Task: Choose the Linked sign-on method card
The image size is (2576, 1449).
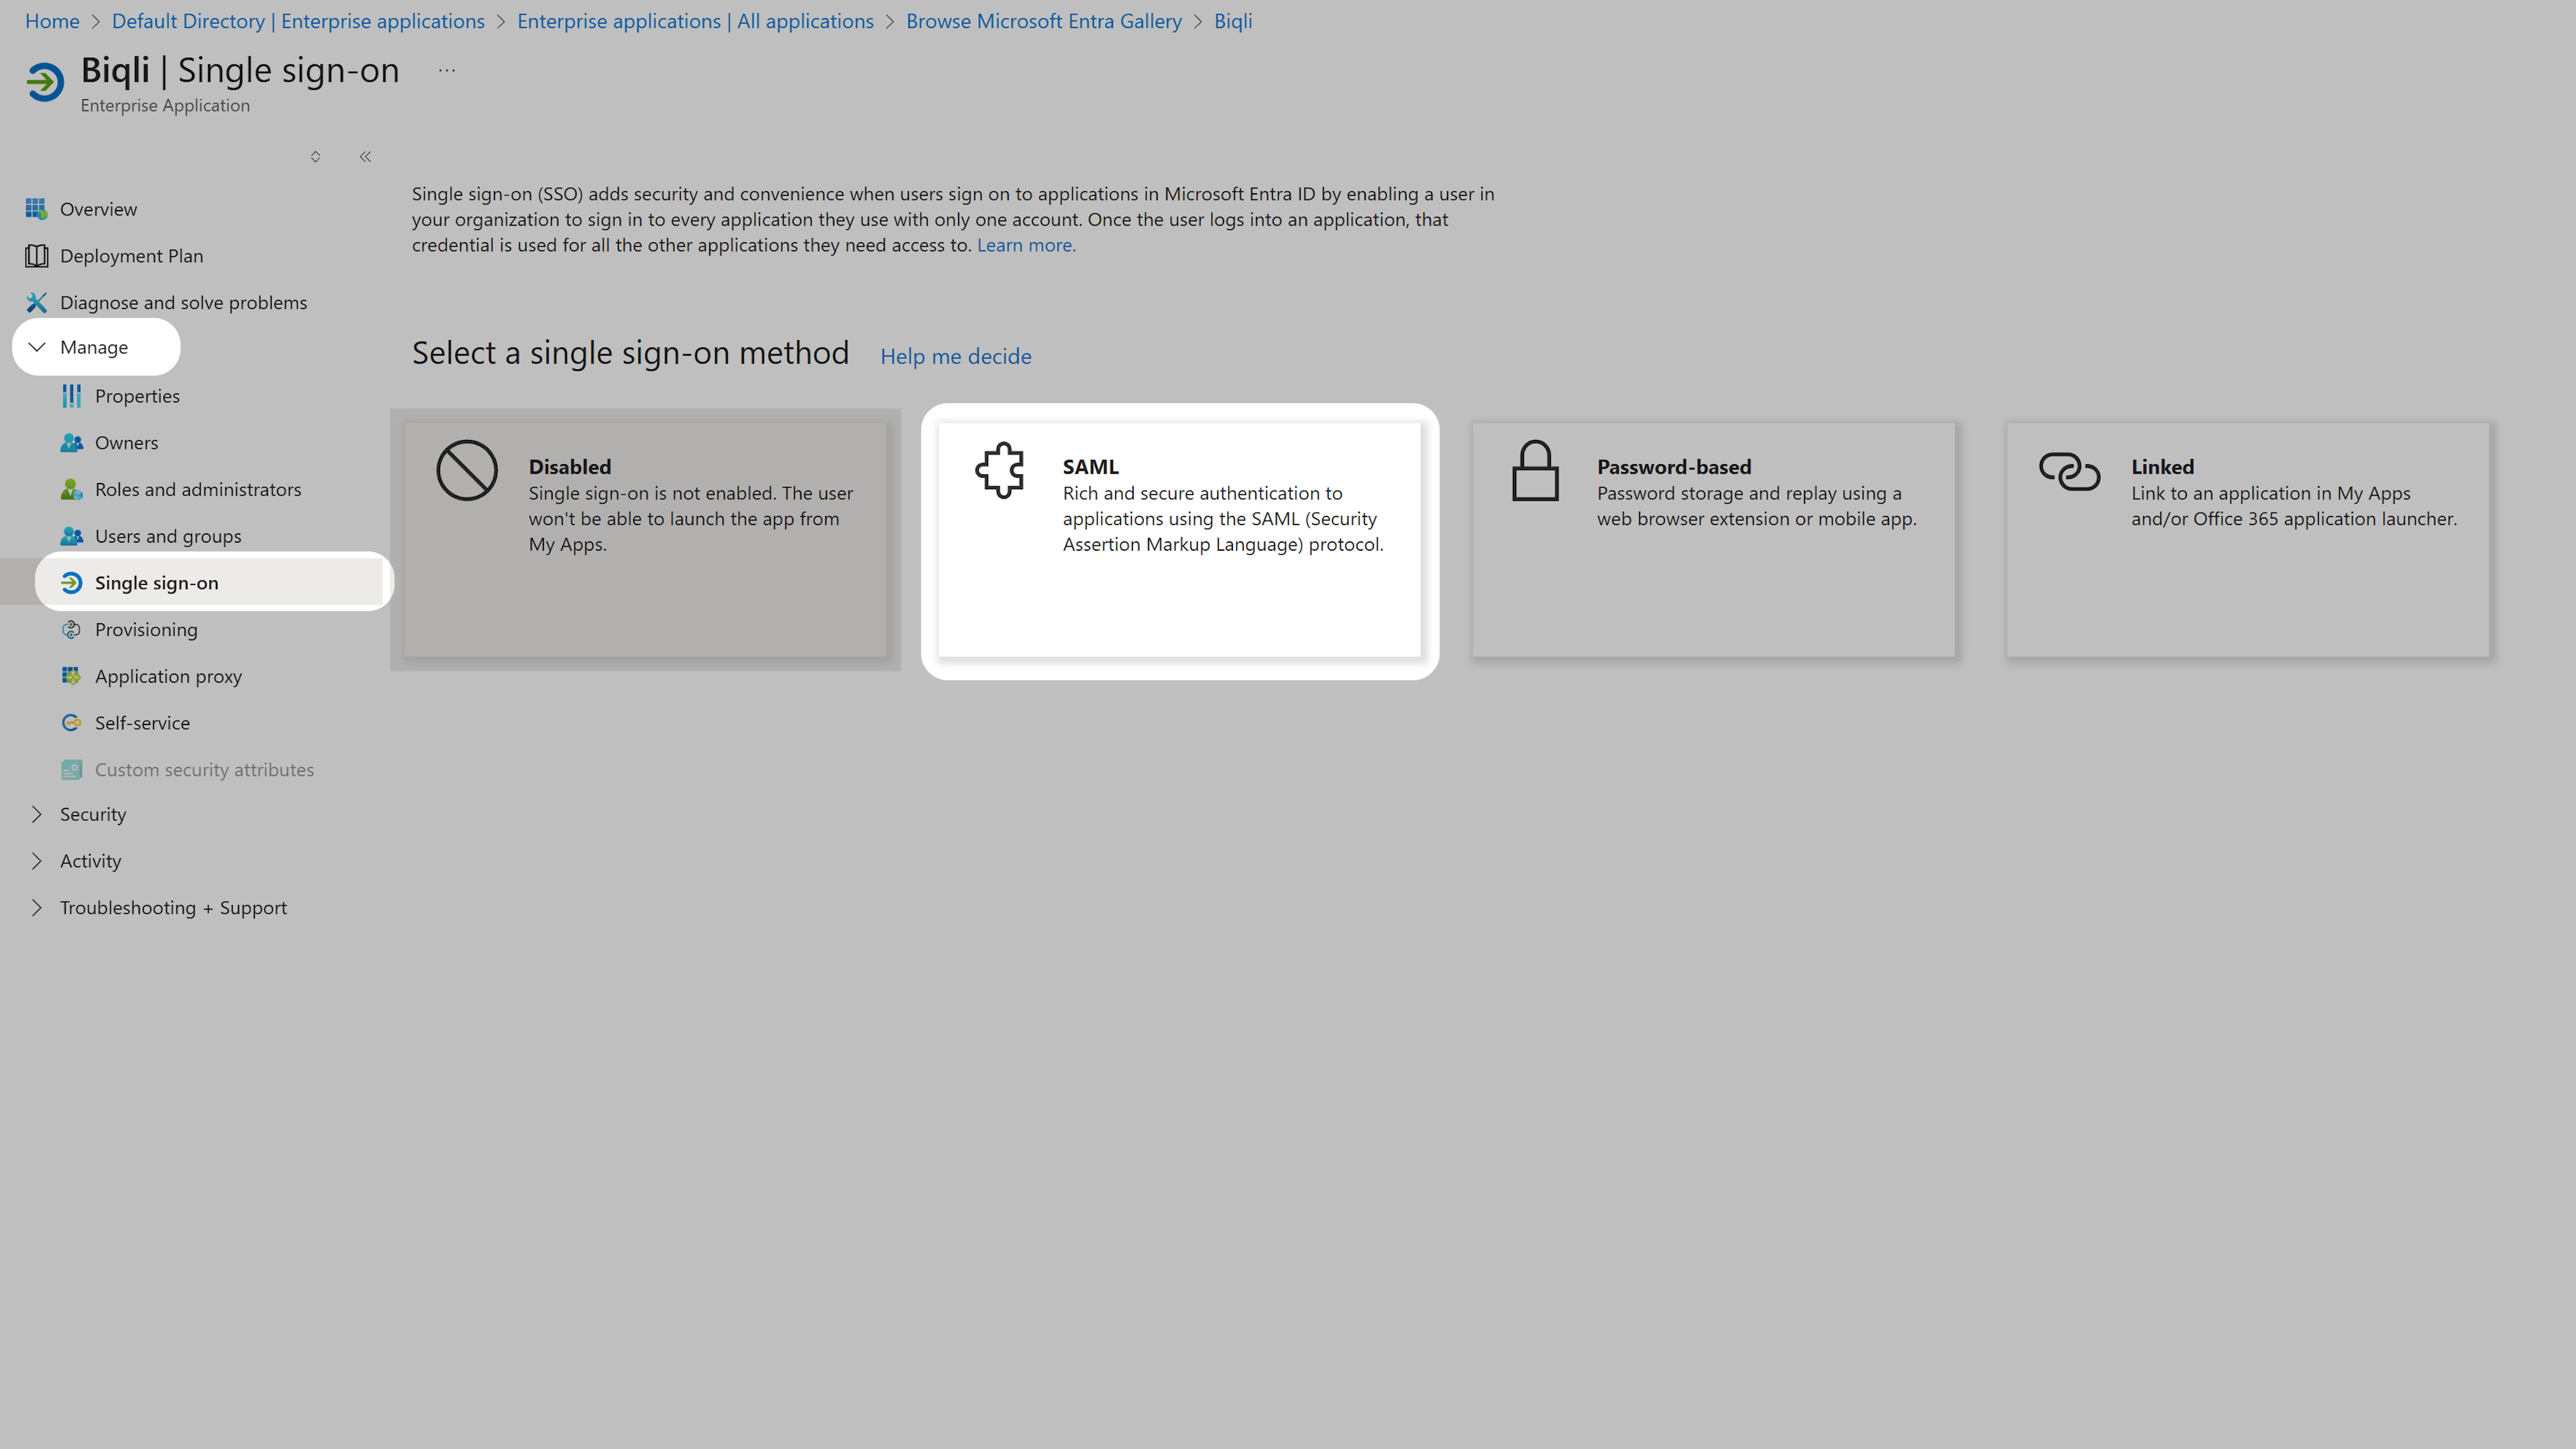Action: tap(2248, 540)
